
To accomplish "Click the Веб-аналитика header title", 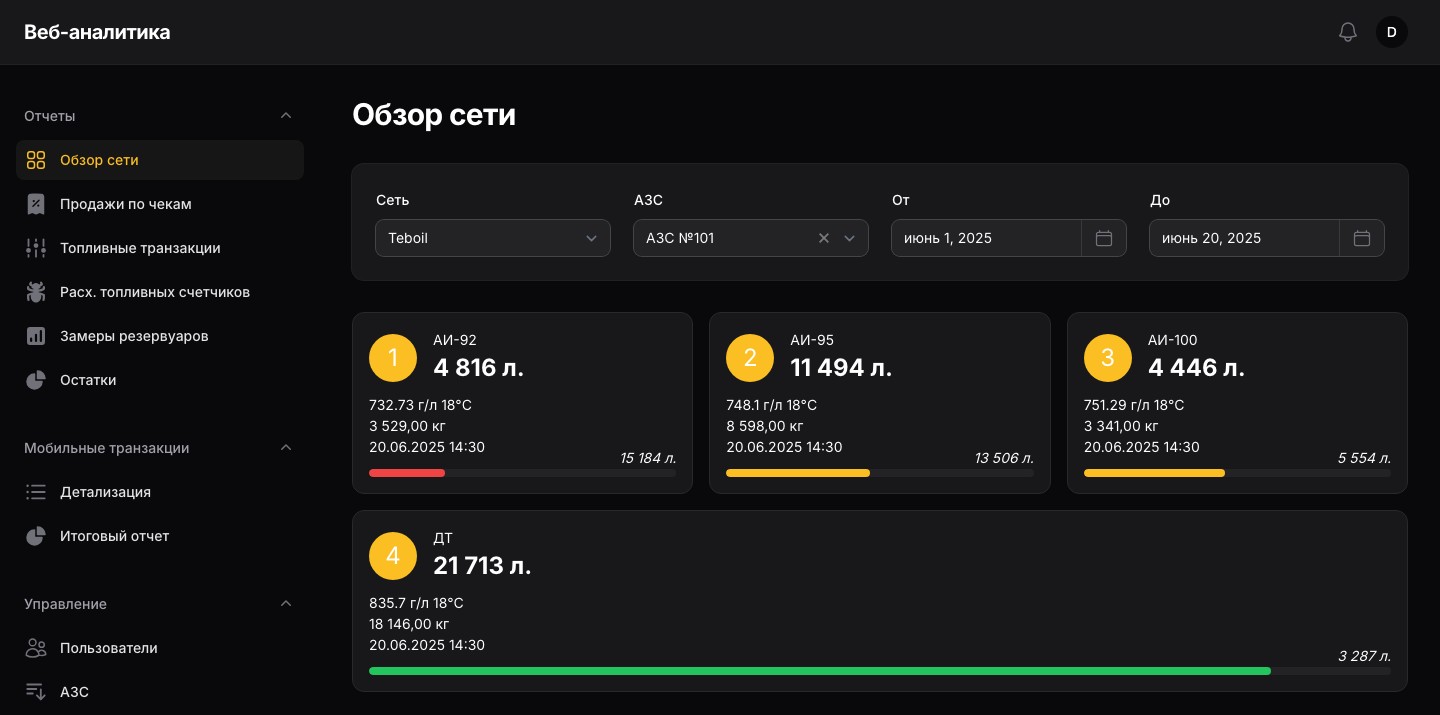I will [x=97, y=32].
